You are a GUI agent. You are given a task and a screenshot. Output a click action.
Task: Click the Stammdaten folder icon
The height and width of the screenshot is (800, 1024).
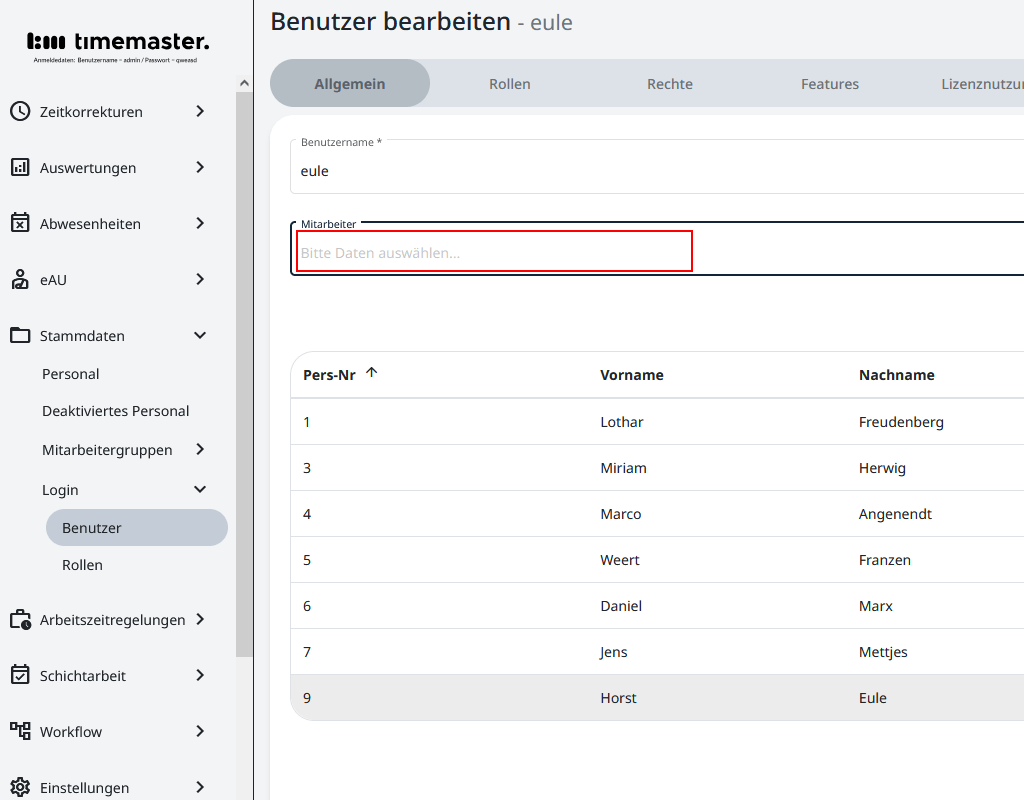point(20,336)
